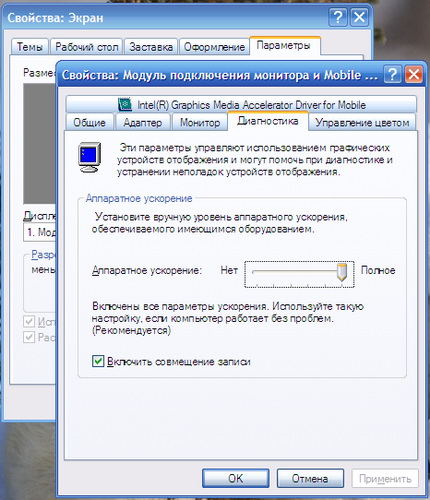Confirm with the OK button
This screenshot has height=500, width=430.
[x=236, y=478]
